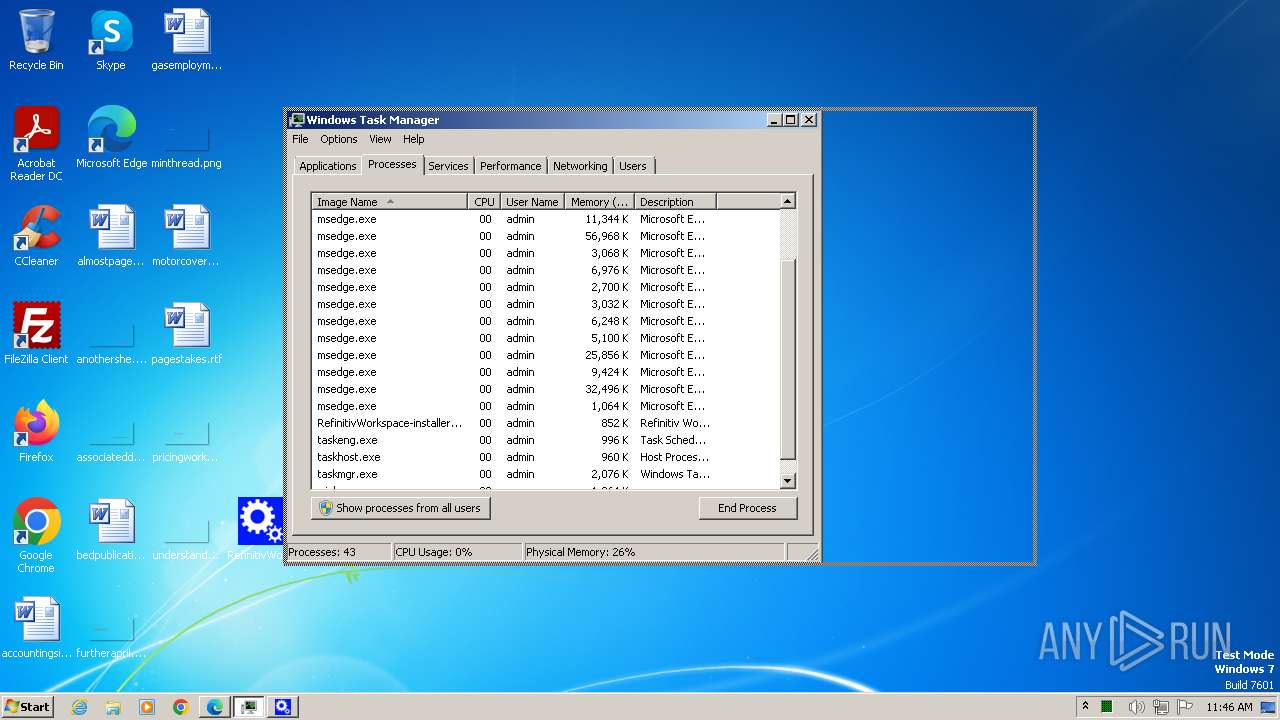Screen dimensions: 1280x720
Task: Open the Help menu in Task Manager
Action: pyautogui.click(x=414, y=139)
